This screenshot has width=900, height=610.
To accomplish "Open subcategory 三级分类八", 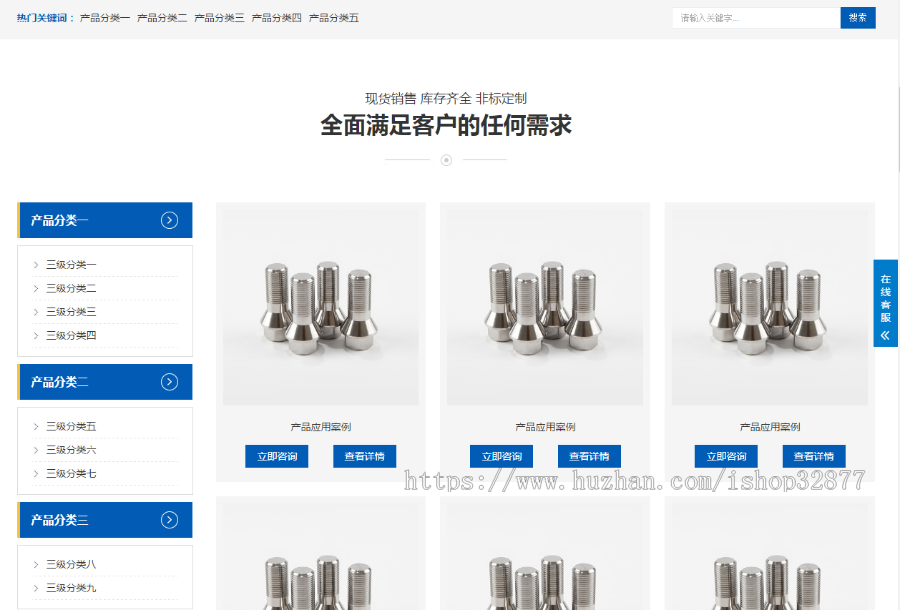I will 71,565.
